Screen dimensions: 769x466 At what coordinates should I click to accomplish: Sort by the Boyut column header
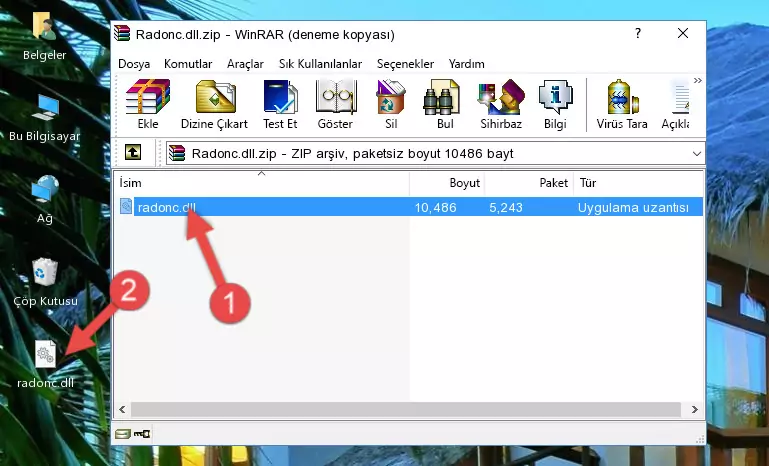click(447, 182)
